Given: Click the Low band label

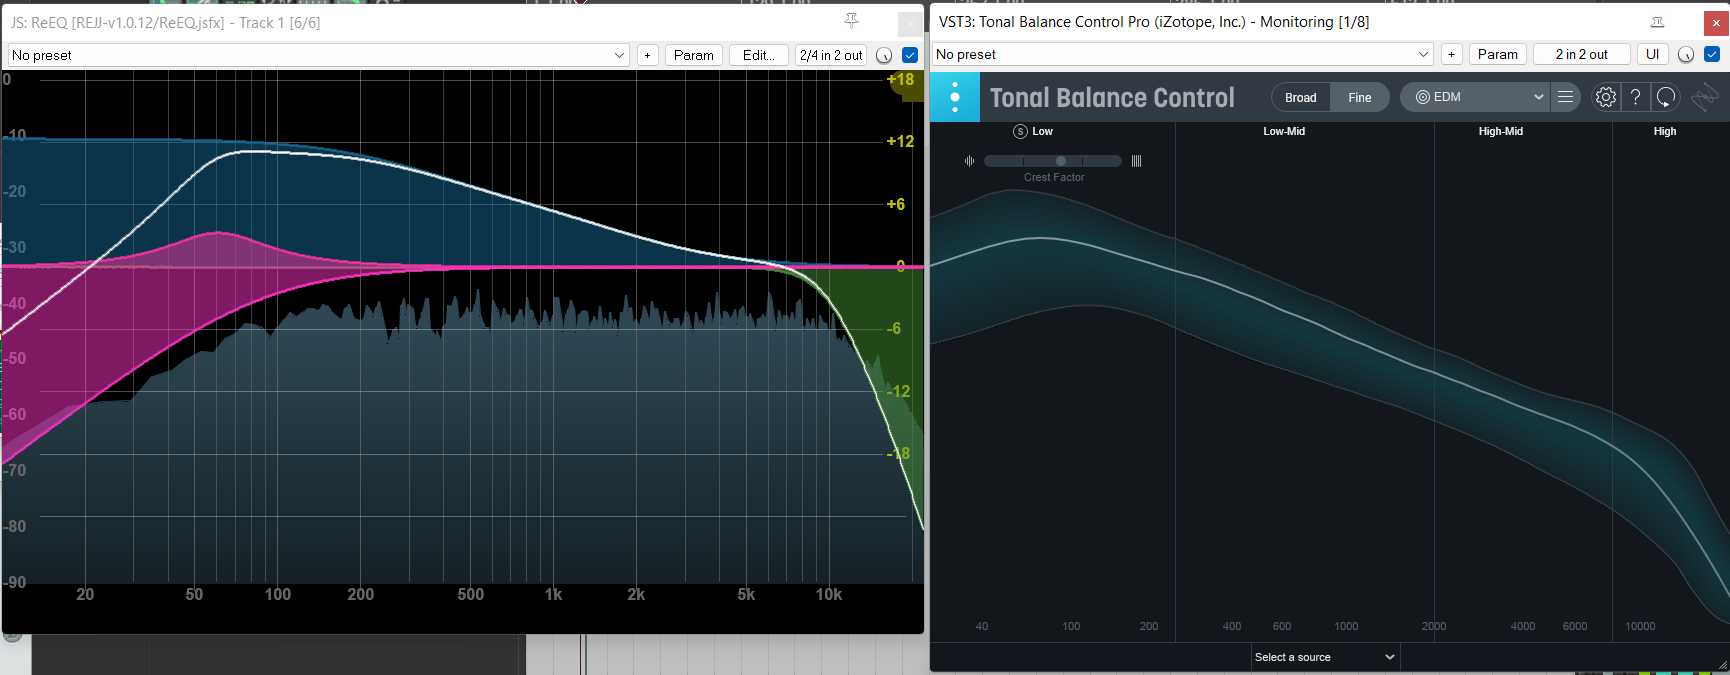Looking at the screenshot, I should [1042, 132].
